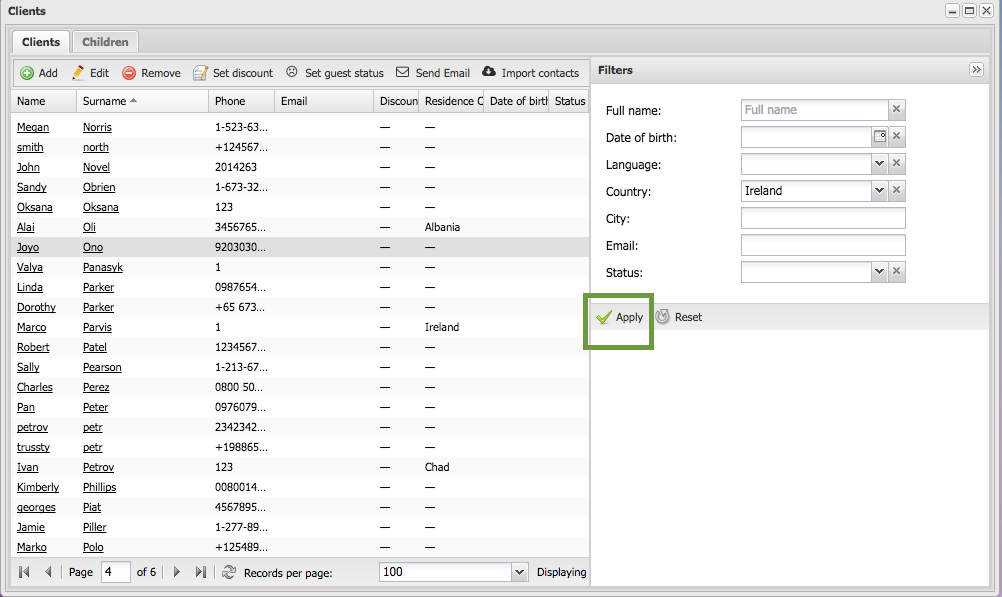
Task: Clear the Status filter
Action: coord(897,271)
